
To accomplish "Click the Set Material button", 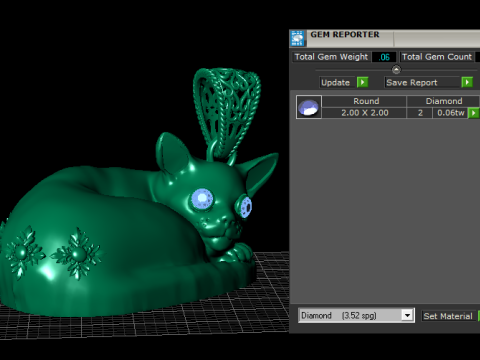I will [x=448, y=316].
